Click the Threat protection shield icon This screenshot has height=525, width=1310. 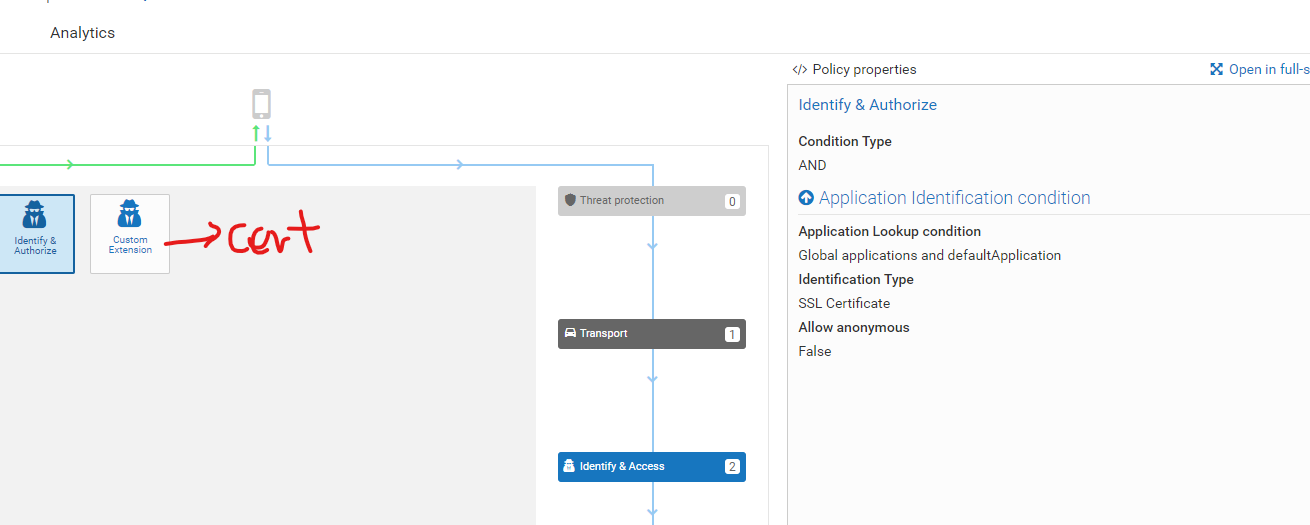pos(571,200)
